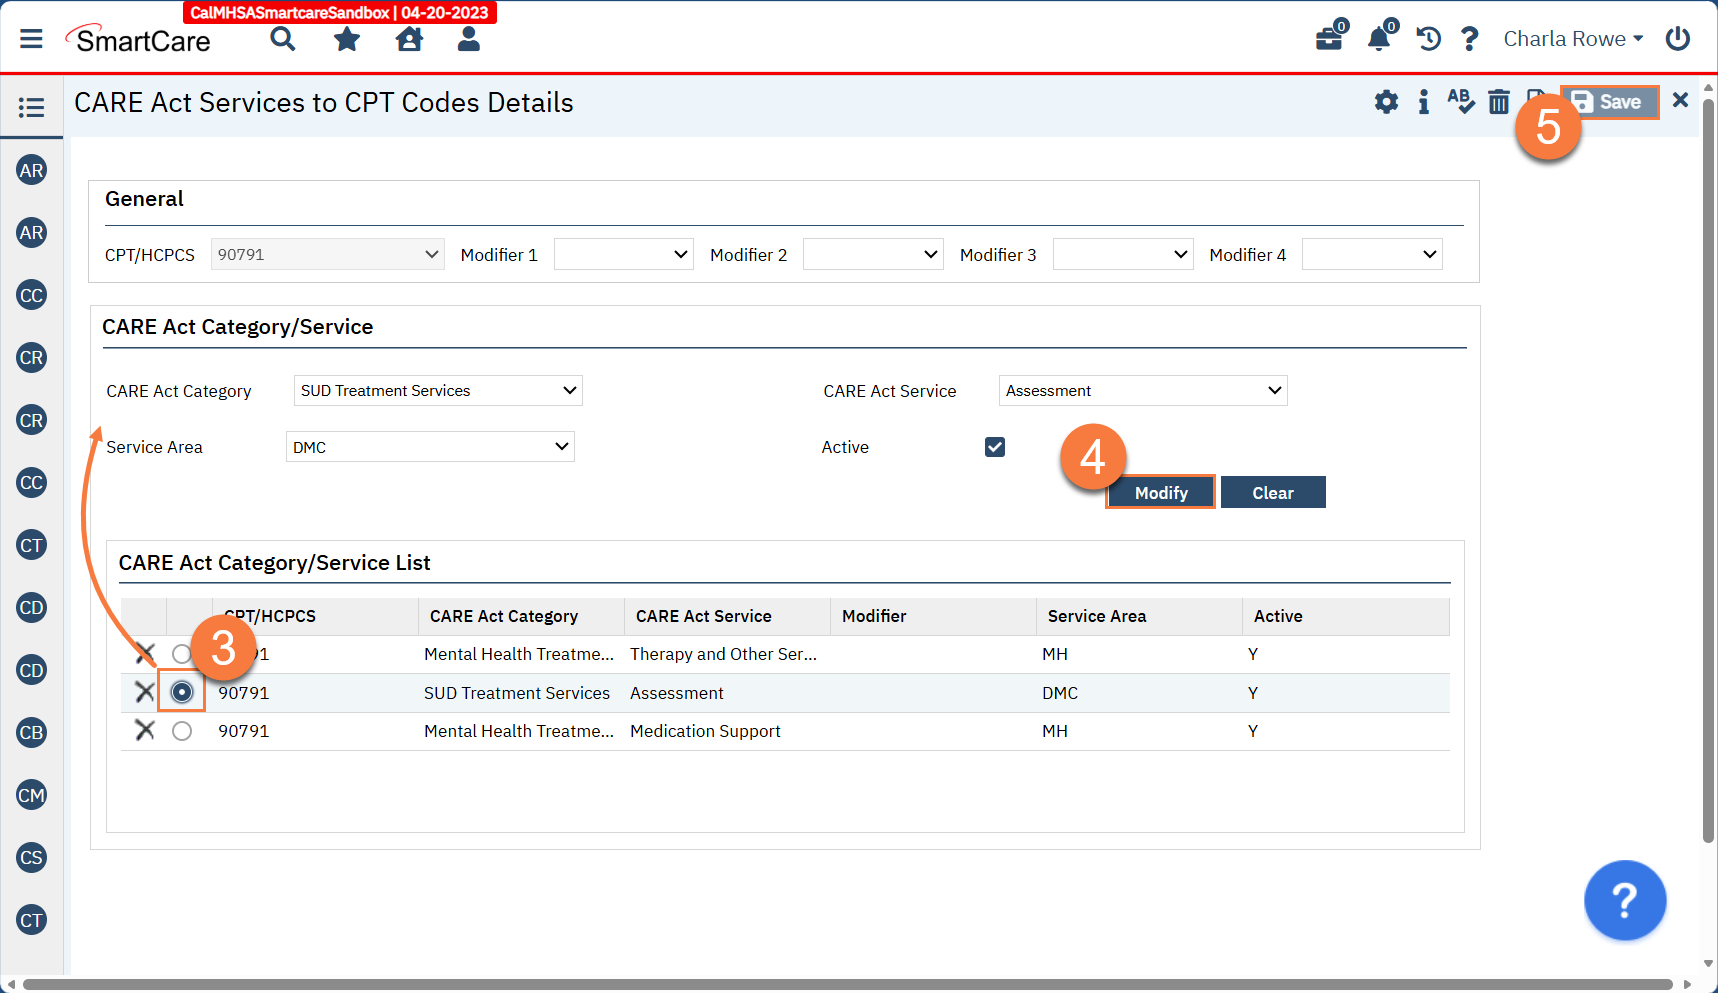Delete the Medication Support row with X
1718x993 pixels.
[x=145, y=731]
